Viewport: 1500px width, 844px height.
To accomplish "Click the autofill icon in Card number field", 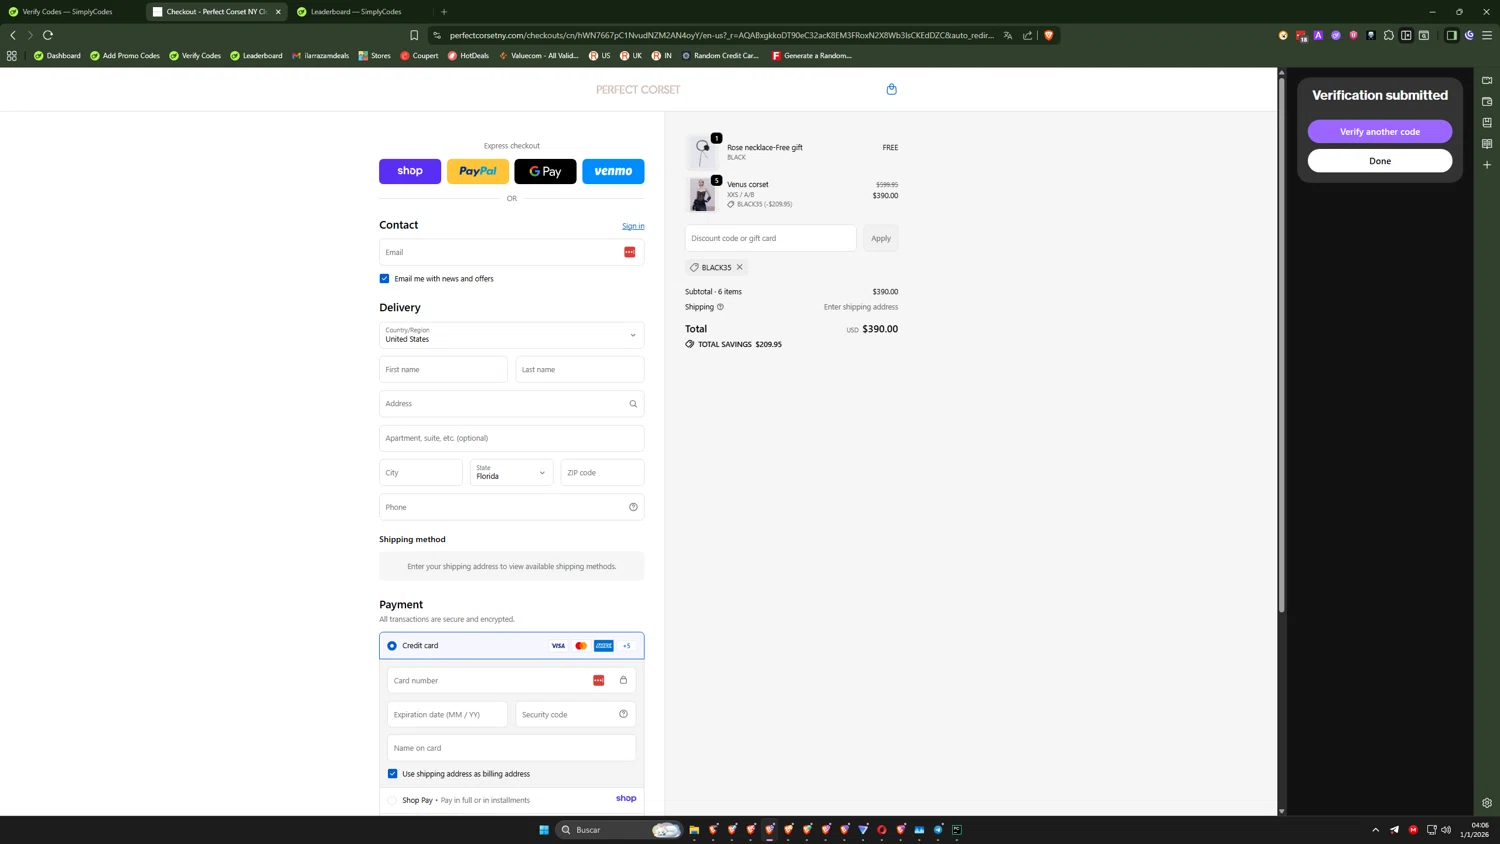I will [x=598, y=680].
